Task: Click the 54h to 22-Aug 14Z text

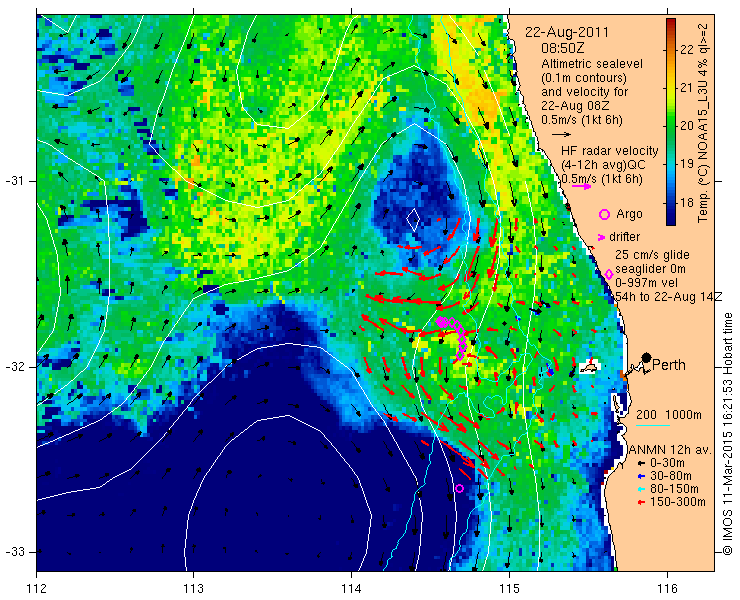Action: pyautogui.click(x=669, y=296)
